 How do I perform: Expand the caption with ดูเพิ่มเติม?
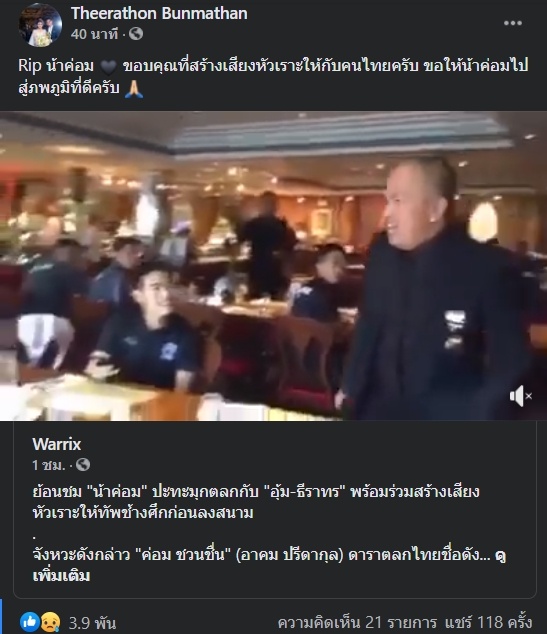(x=269, y=565)
